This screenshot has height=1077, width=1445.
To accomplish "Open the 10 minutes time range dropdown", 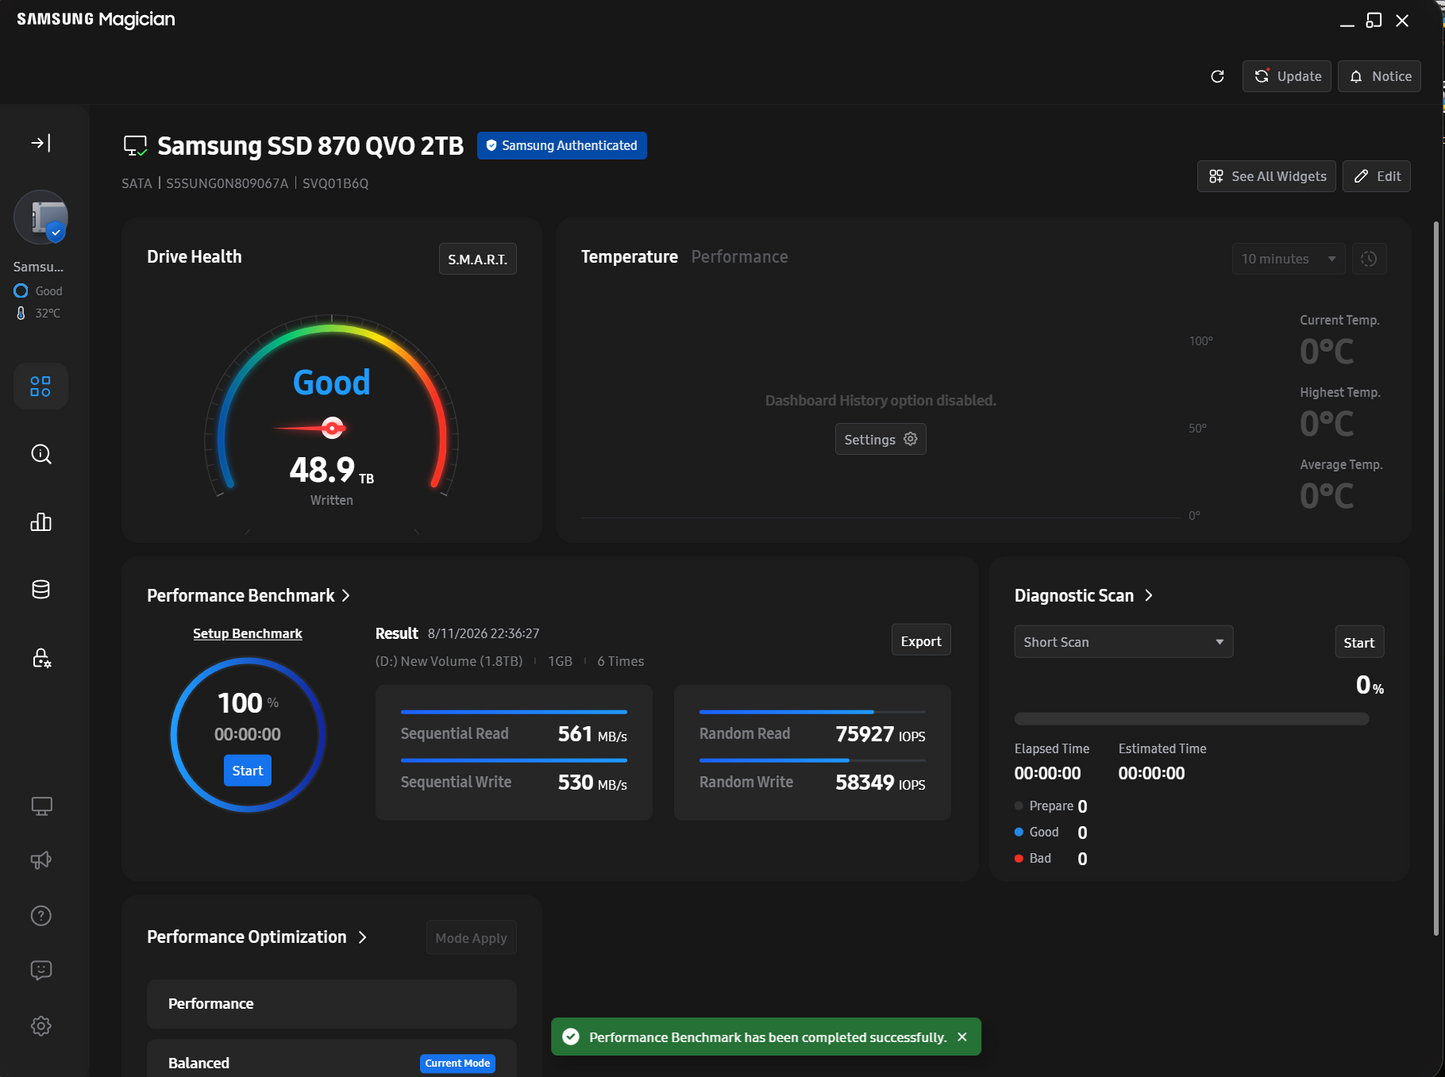I will (x=1289, y=259).
